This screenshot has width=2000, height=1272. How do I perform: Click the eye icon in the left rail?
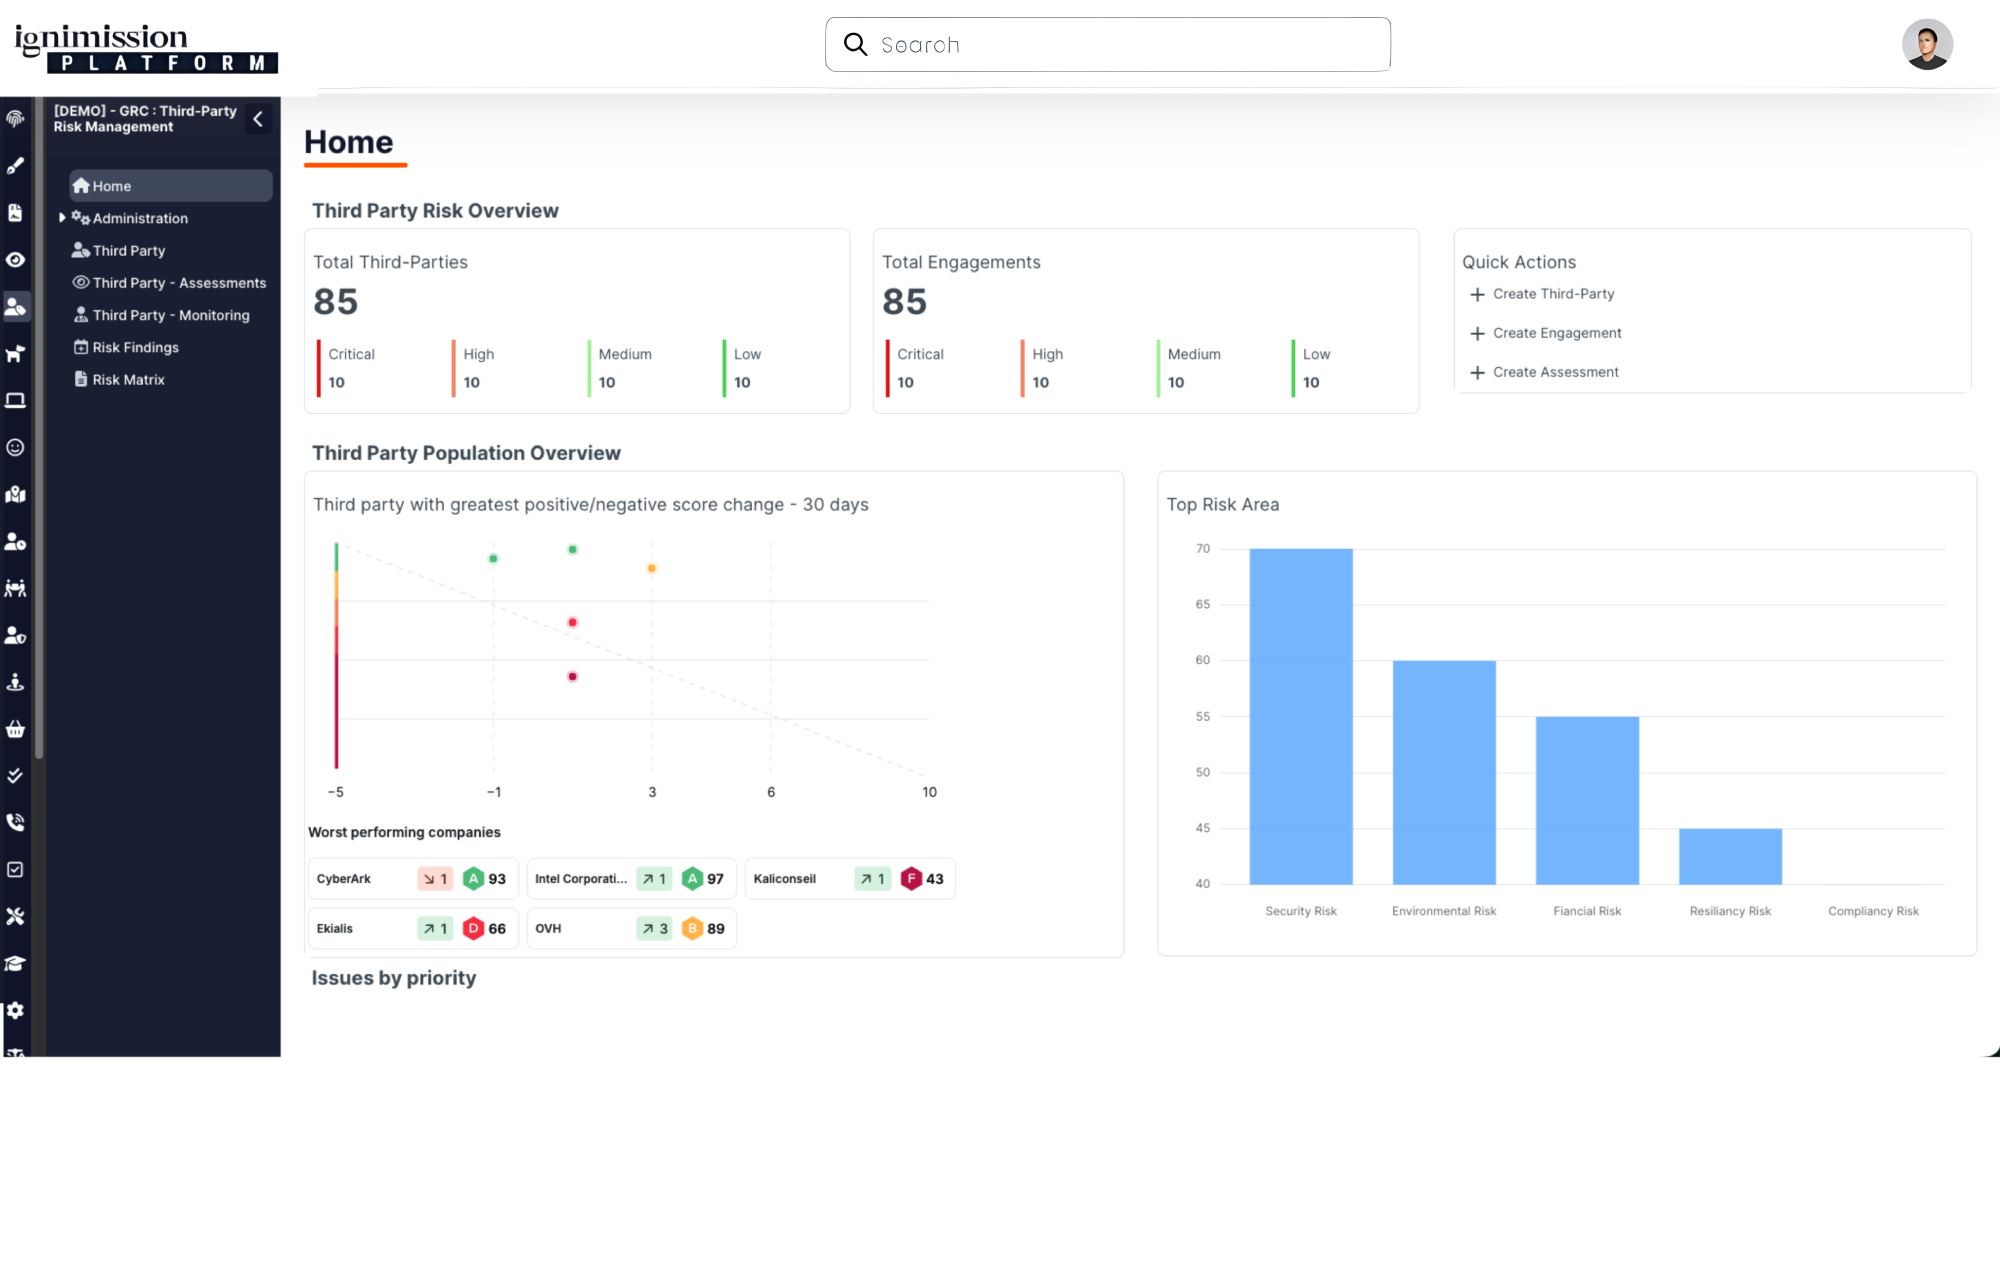pyautogui.click(x=15, y=260)
